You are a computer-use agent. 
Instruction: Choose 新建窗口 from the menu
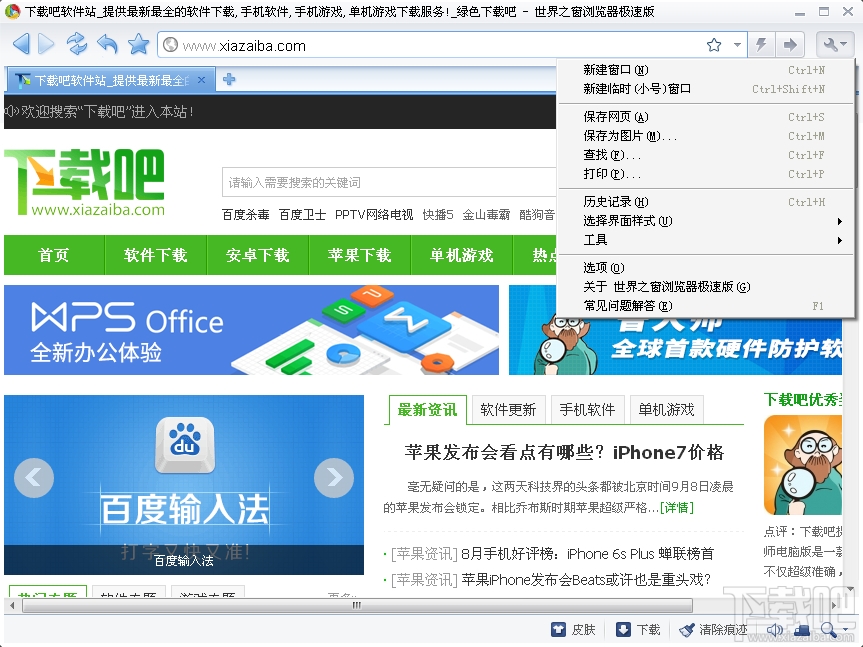(706, 70)
